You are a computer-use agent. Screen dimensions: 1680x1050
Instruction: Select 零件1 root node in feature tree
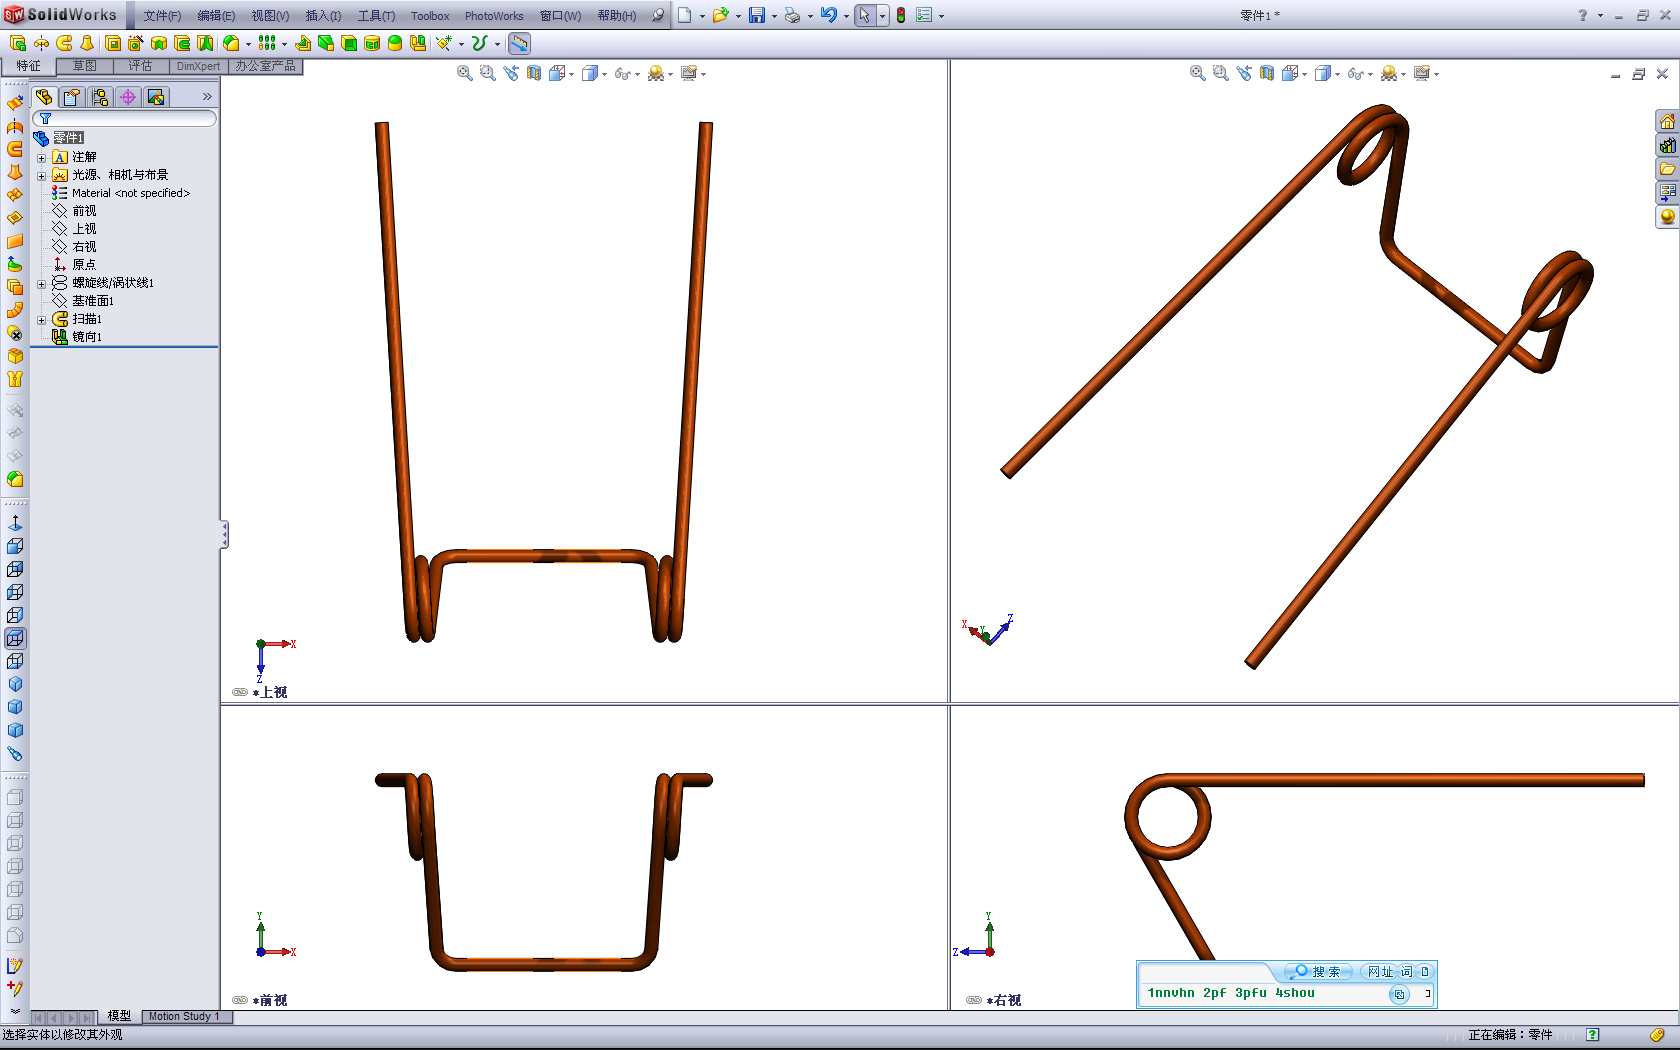click(68, 138)
